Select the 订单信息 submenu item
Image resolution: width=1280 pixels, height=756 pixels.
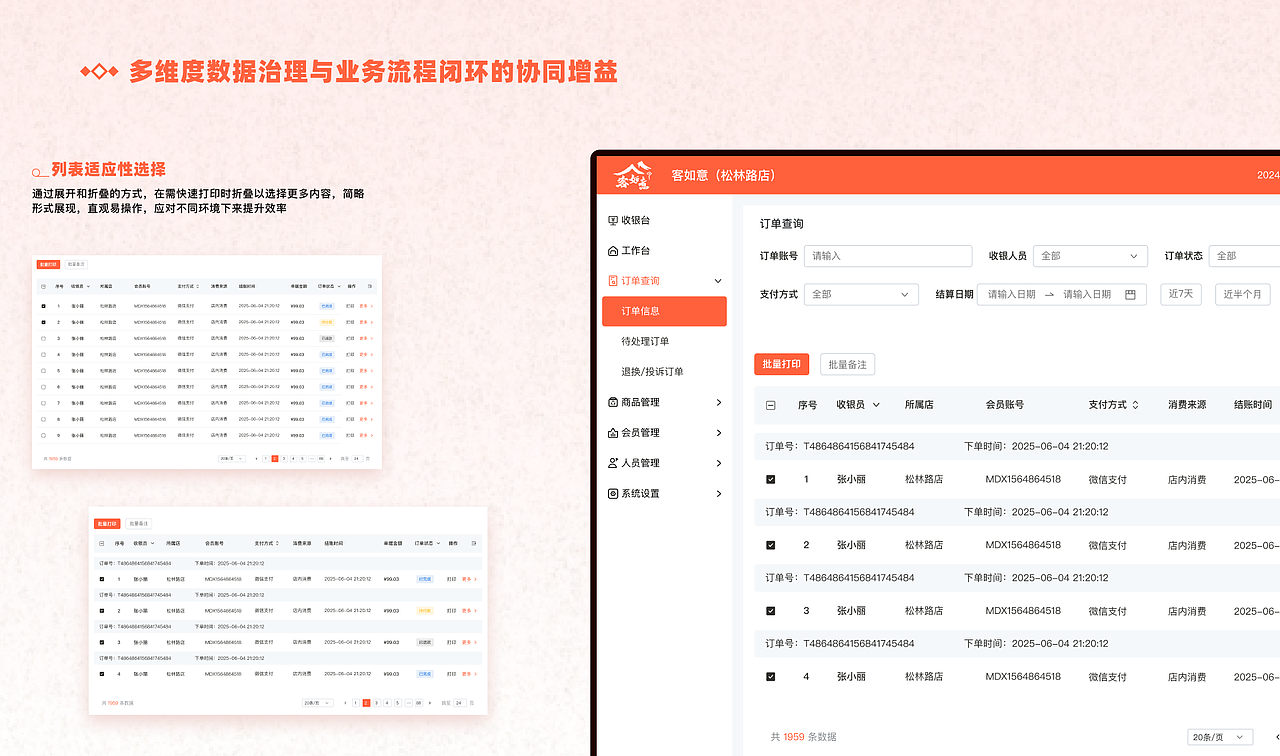pos(664,311)
